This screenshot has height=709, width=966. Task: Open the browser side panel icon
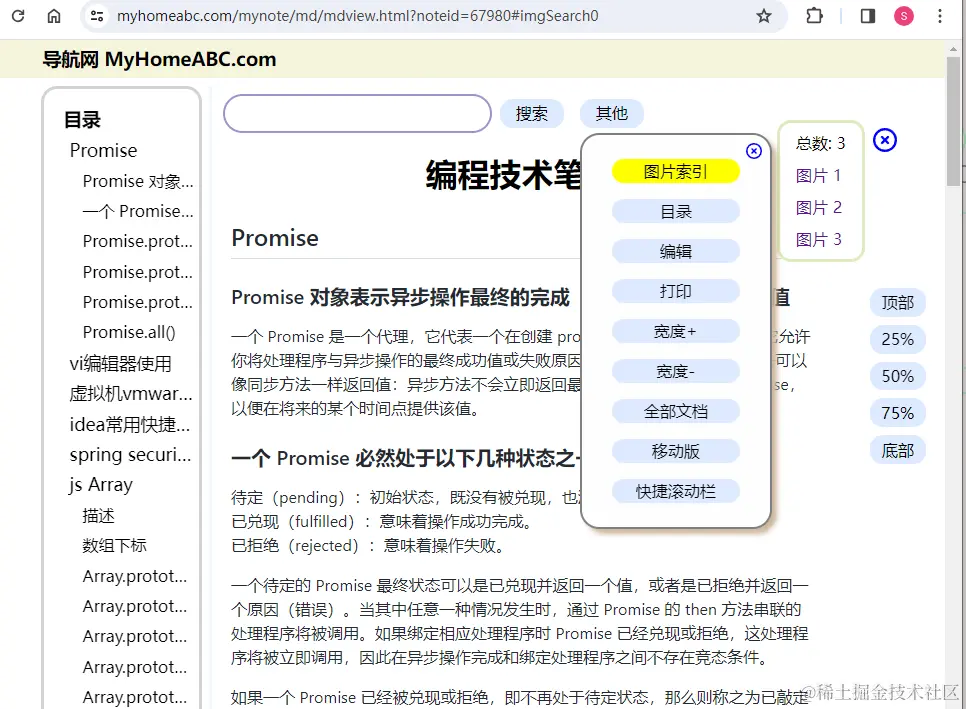866,16
